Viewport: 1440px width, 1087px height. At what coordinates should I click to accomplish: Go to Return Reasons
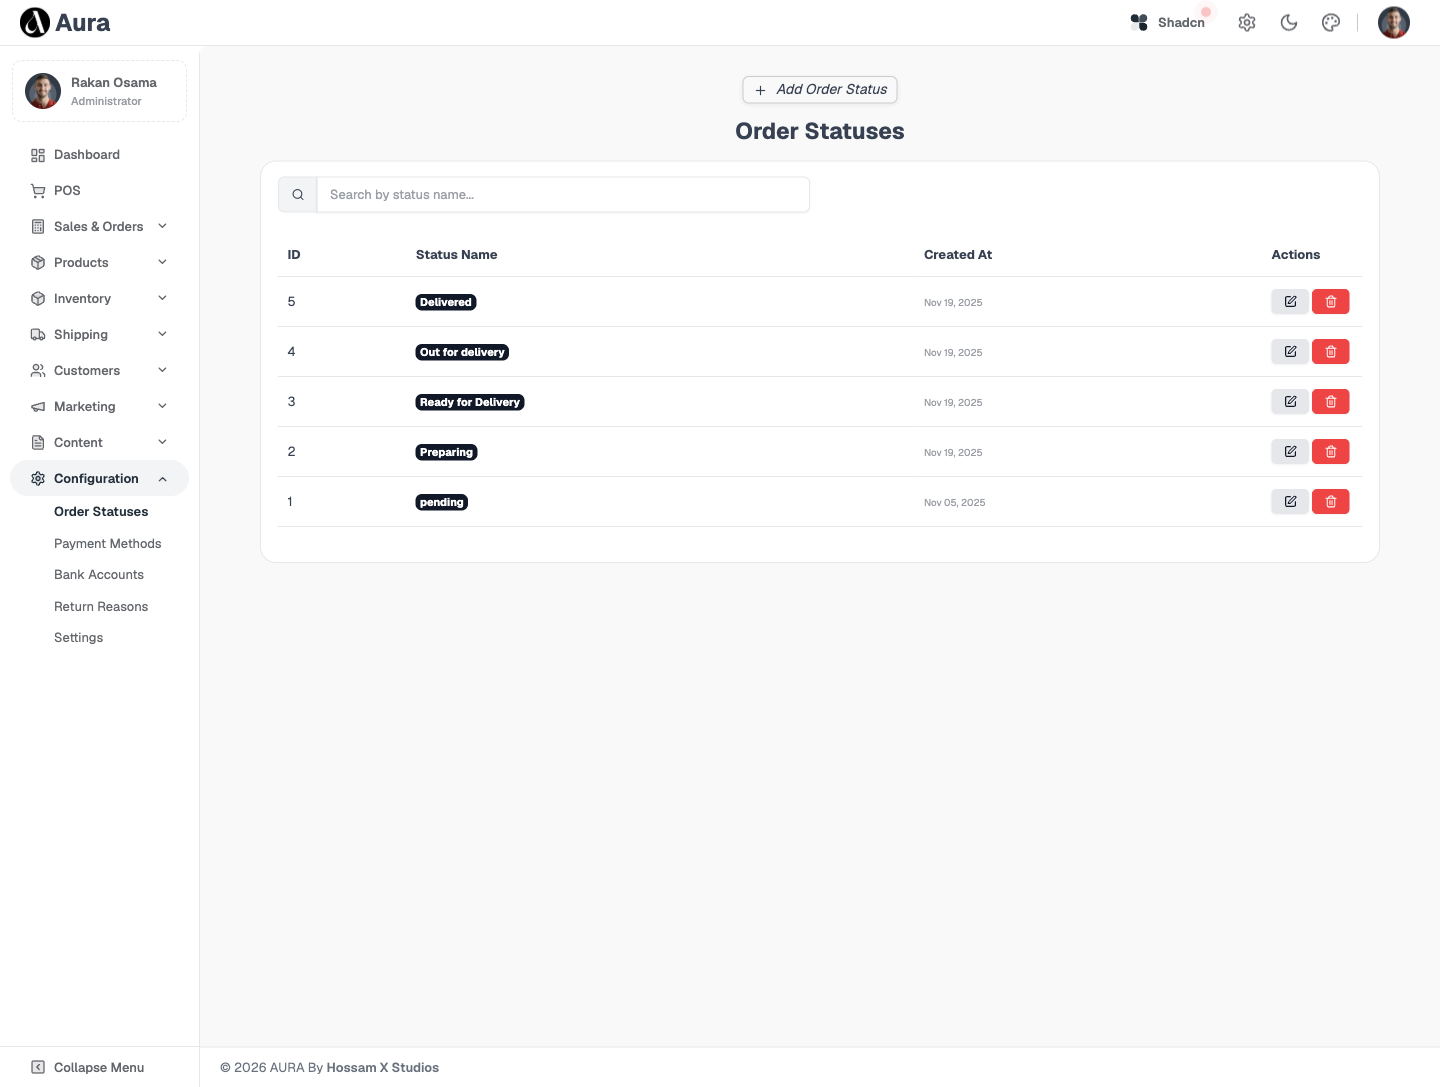(x=101, y=606)
